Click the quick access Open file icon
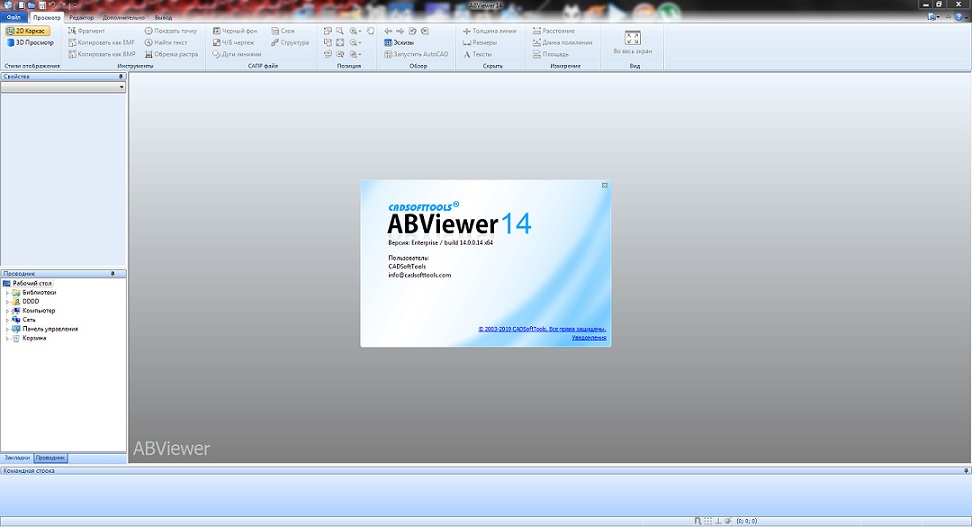Screen dimensions: 972x527 click(31, 5)
